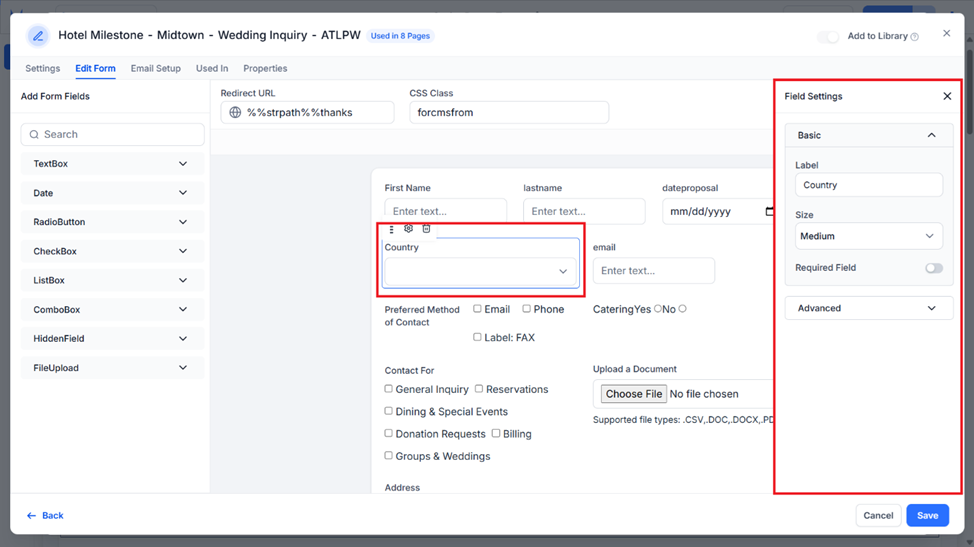Enable the Required Field toggle

point(934,268)
